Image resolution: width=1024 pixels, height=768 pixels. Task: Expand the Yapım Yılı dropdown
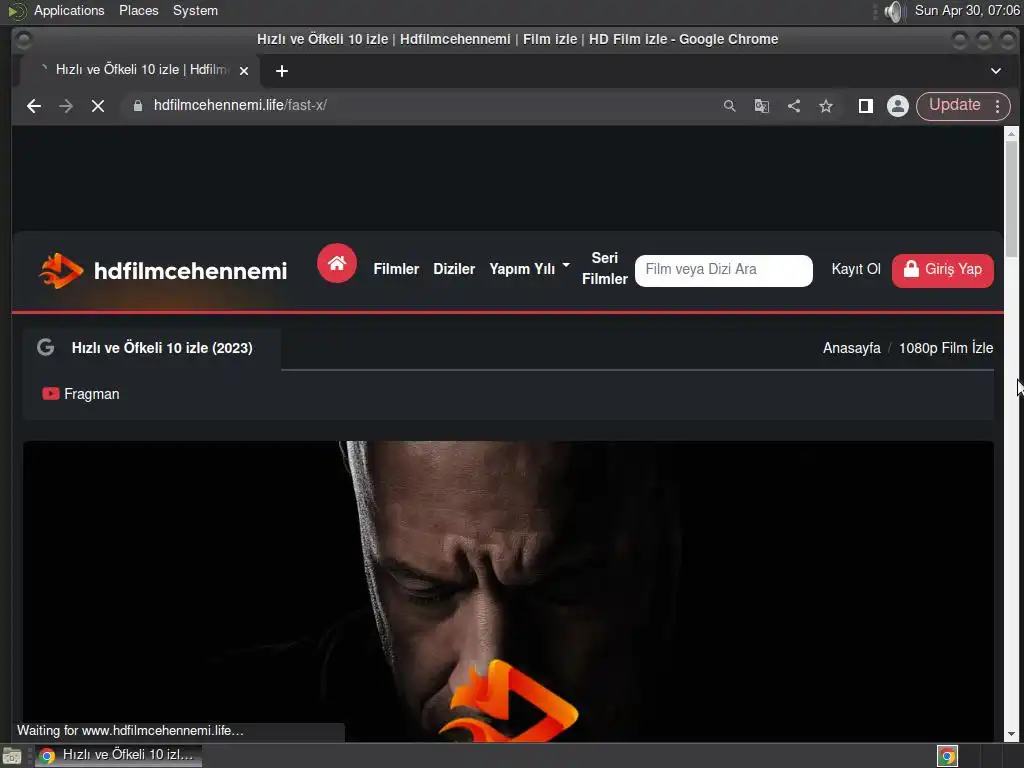coord(530,268)
